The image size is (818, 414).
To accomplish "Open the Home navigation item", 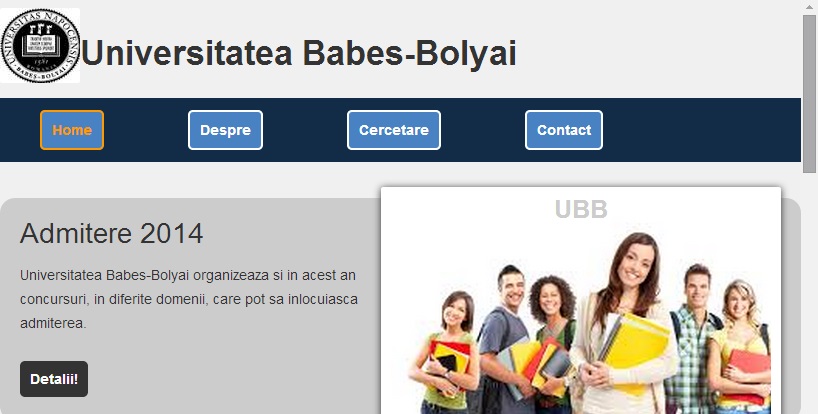I will tap(72, 130).
